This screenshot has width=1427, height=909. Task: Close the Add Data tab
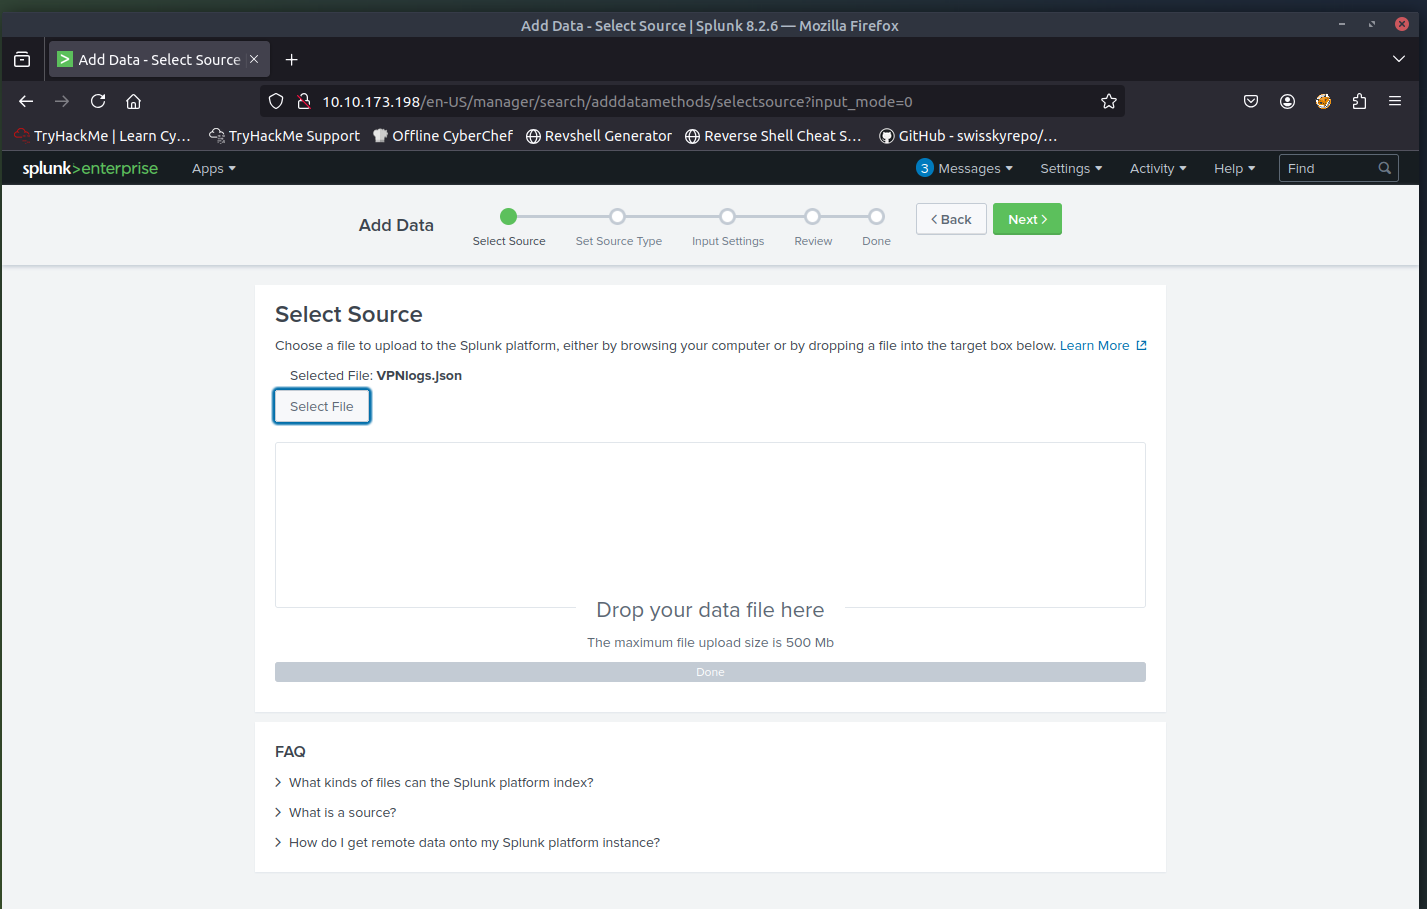pyautogui.click(x=254, y=60)
